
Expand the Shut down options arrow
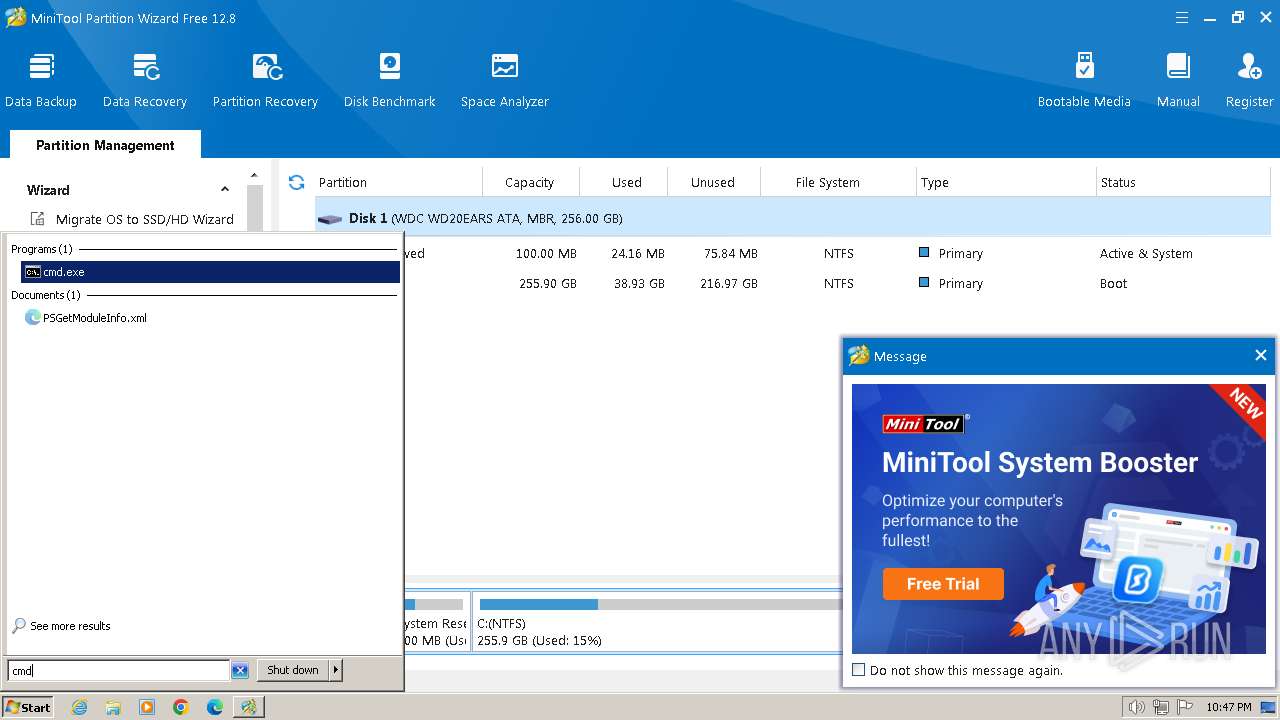click(x=336, y=670)
